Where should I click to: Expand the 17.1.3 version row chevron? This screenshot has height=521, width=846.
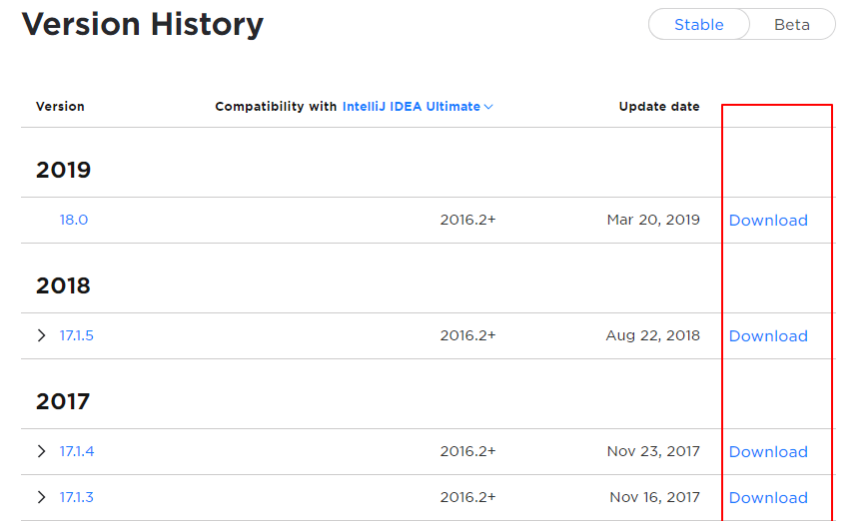(x=41, y=498)
